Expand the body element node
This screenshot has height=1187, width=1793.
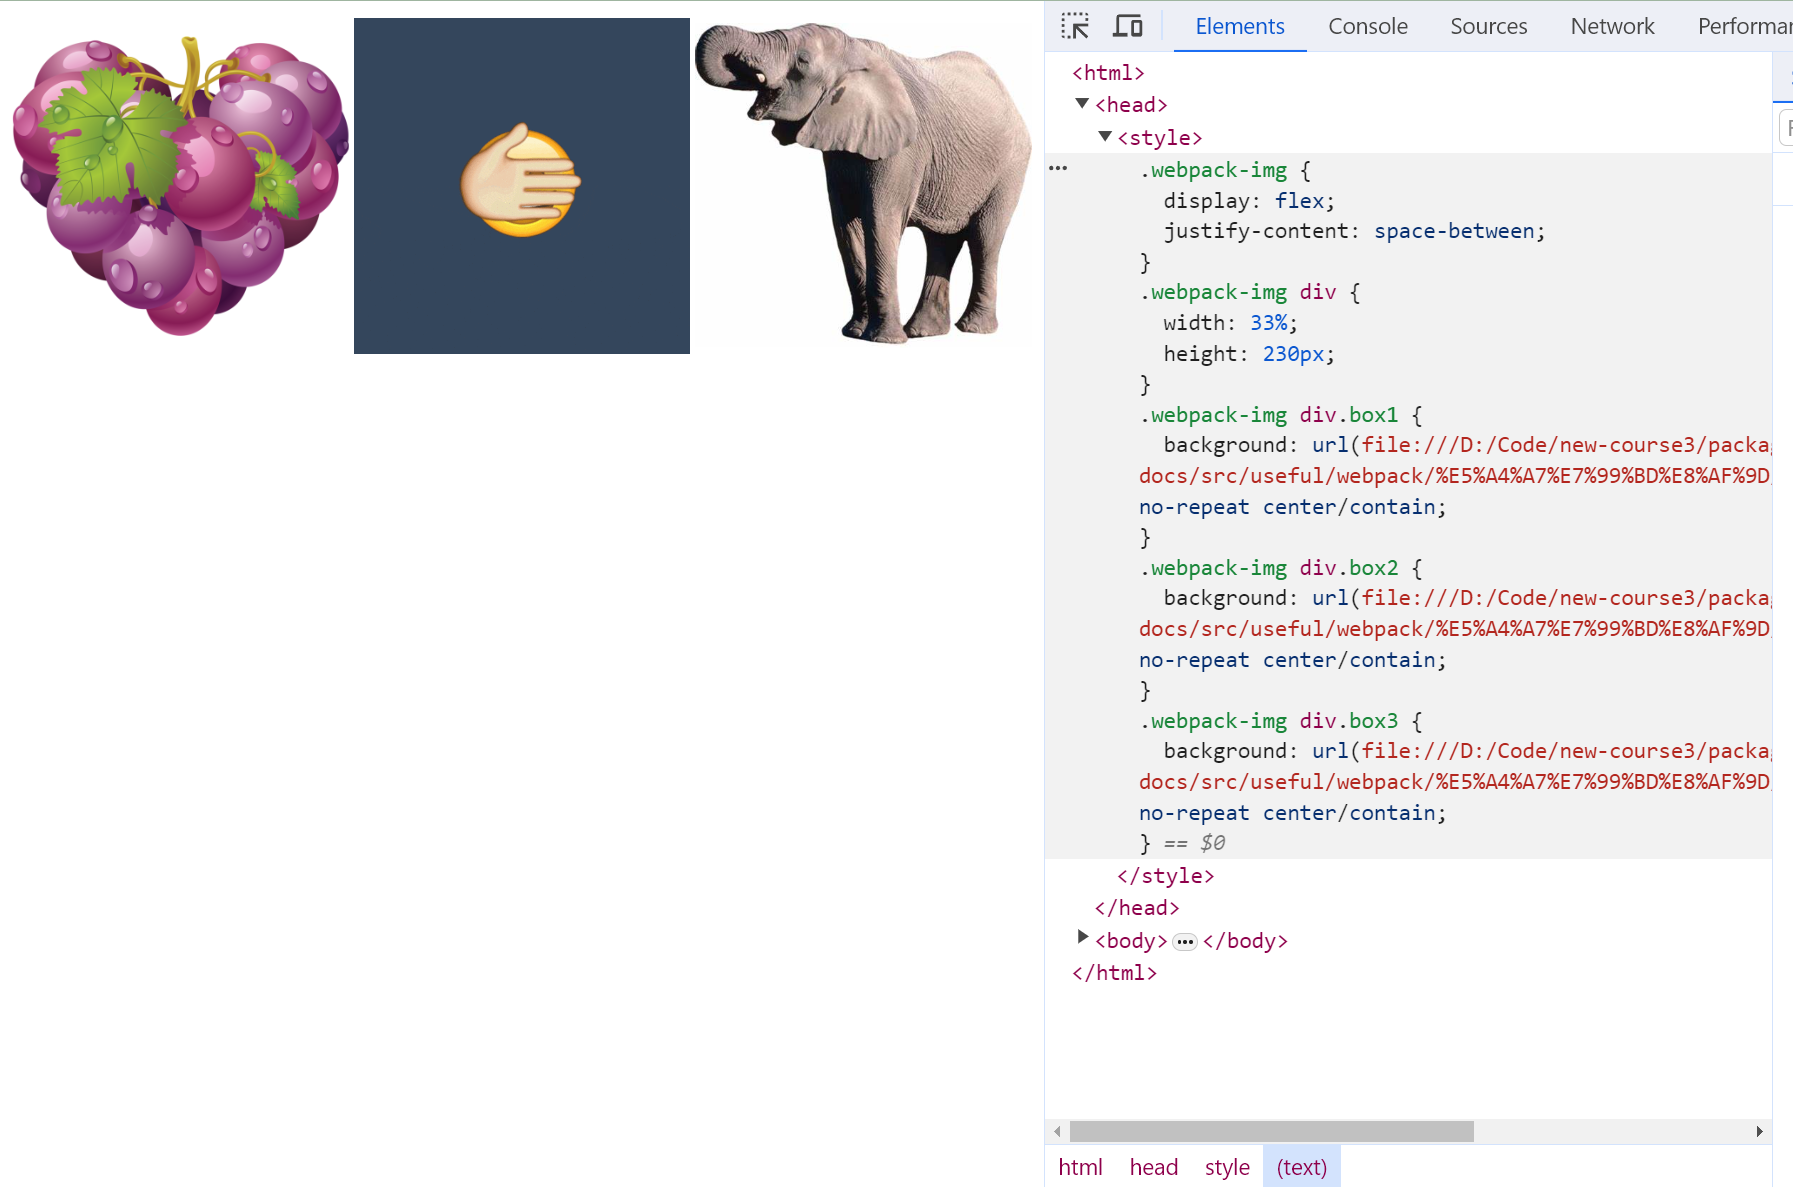coord(1082,938)
